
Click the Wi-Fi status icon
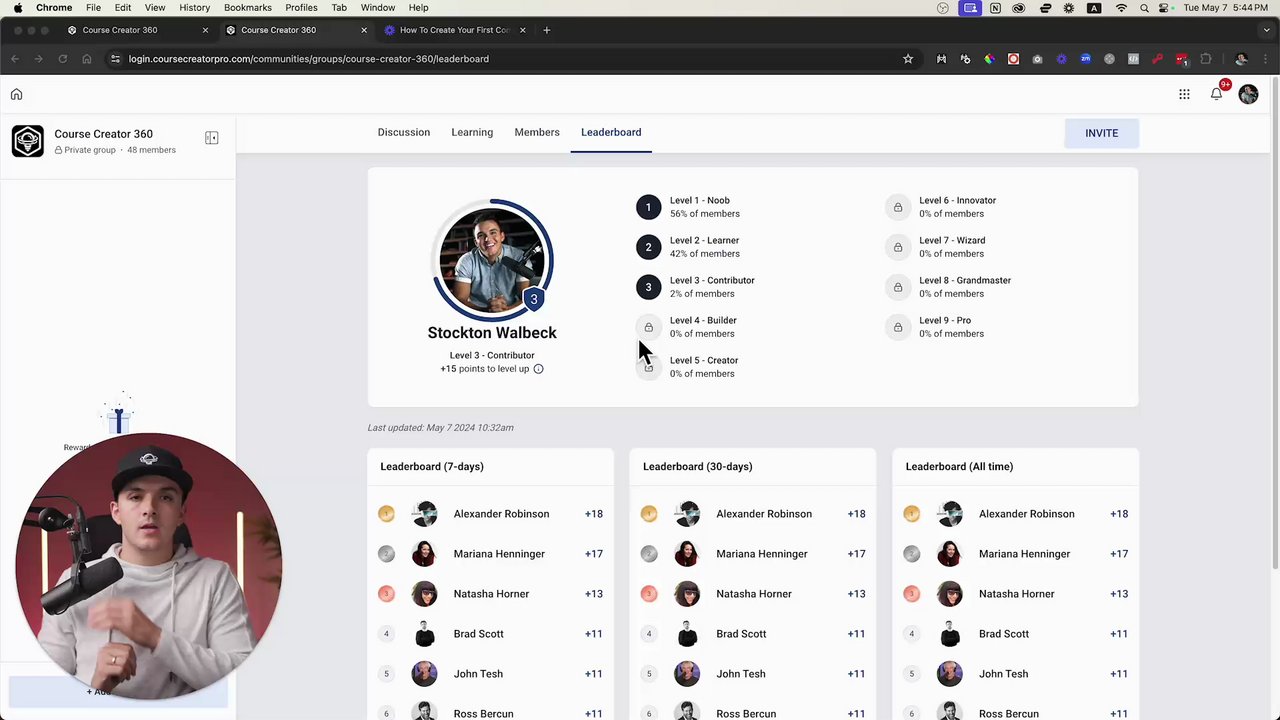1121,8
